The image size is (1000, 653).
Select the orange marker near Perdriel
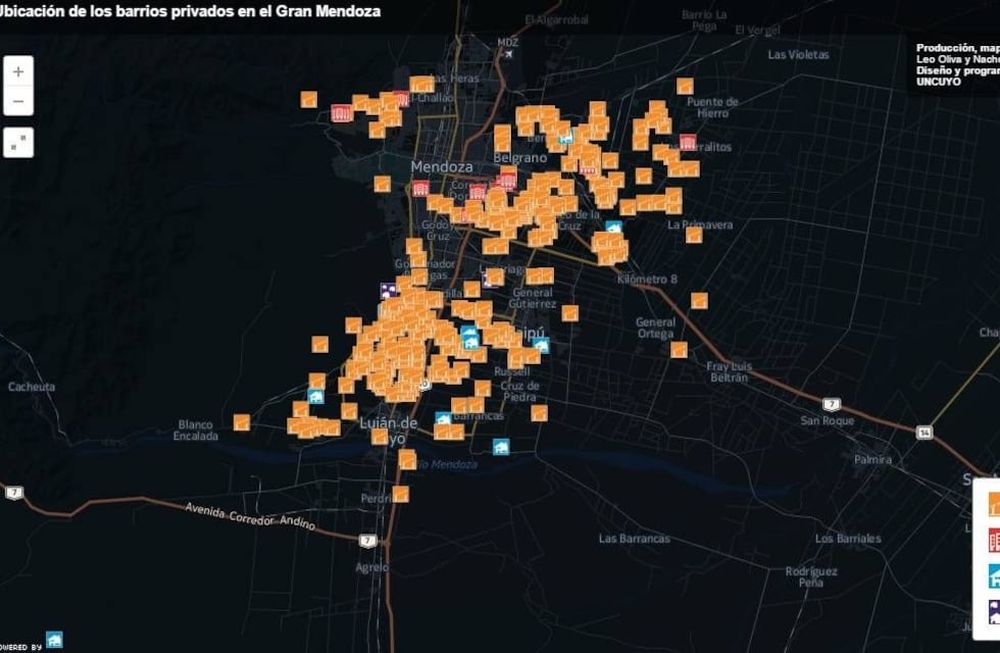400,493
